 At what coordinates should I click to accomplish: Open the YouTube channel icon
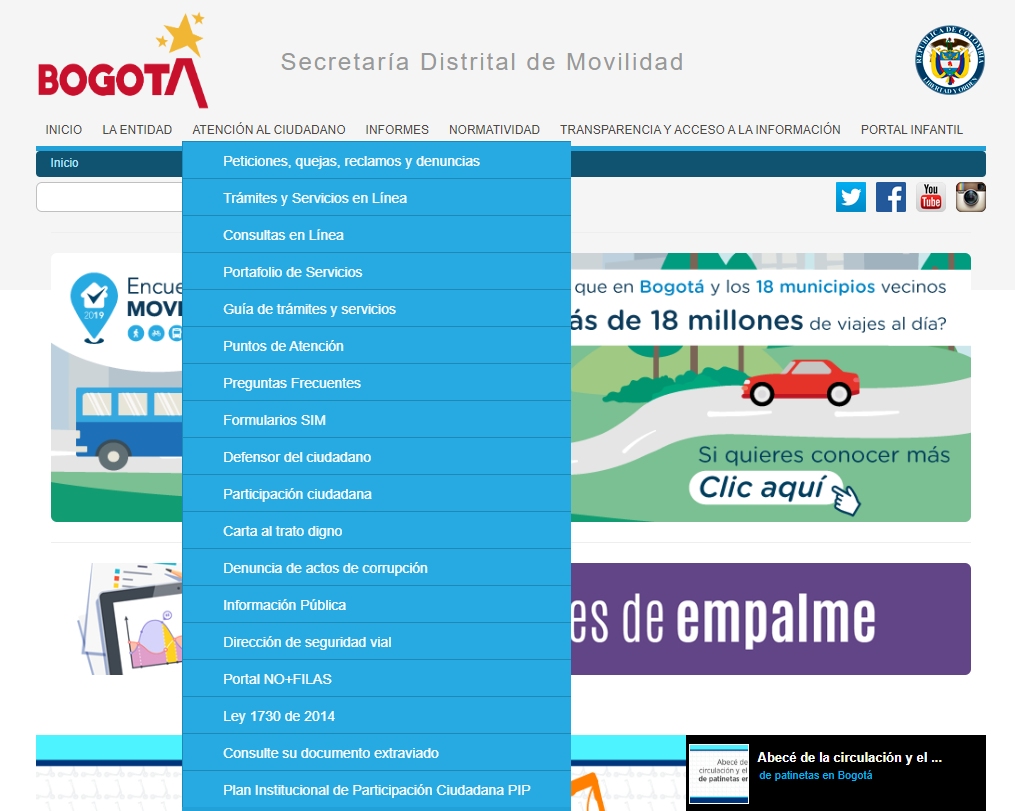(x=930, y=197)
